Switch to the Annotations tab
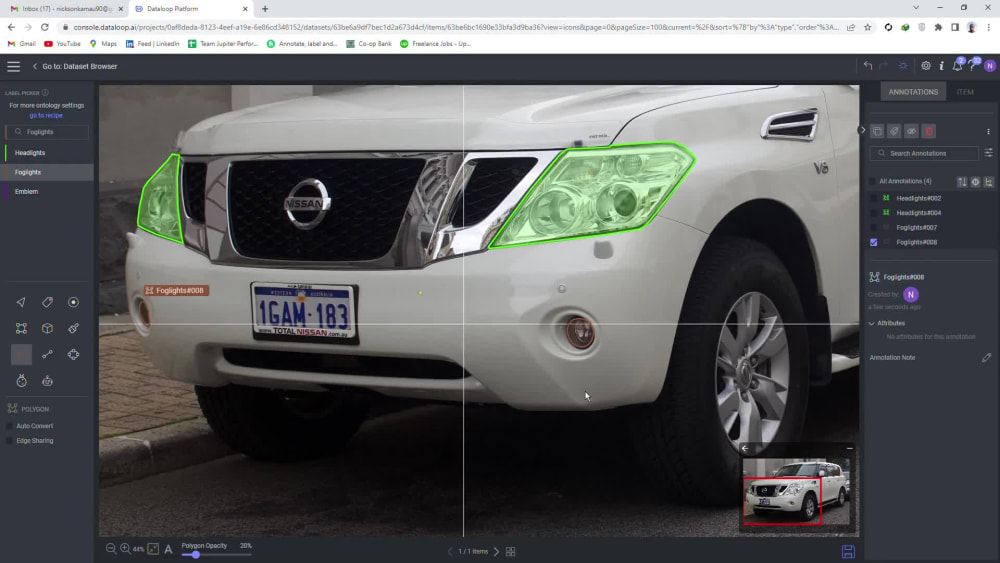Screen dimensions: 1000x563 click(x=913, y=92)
